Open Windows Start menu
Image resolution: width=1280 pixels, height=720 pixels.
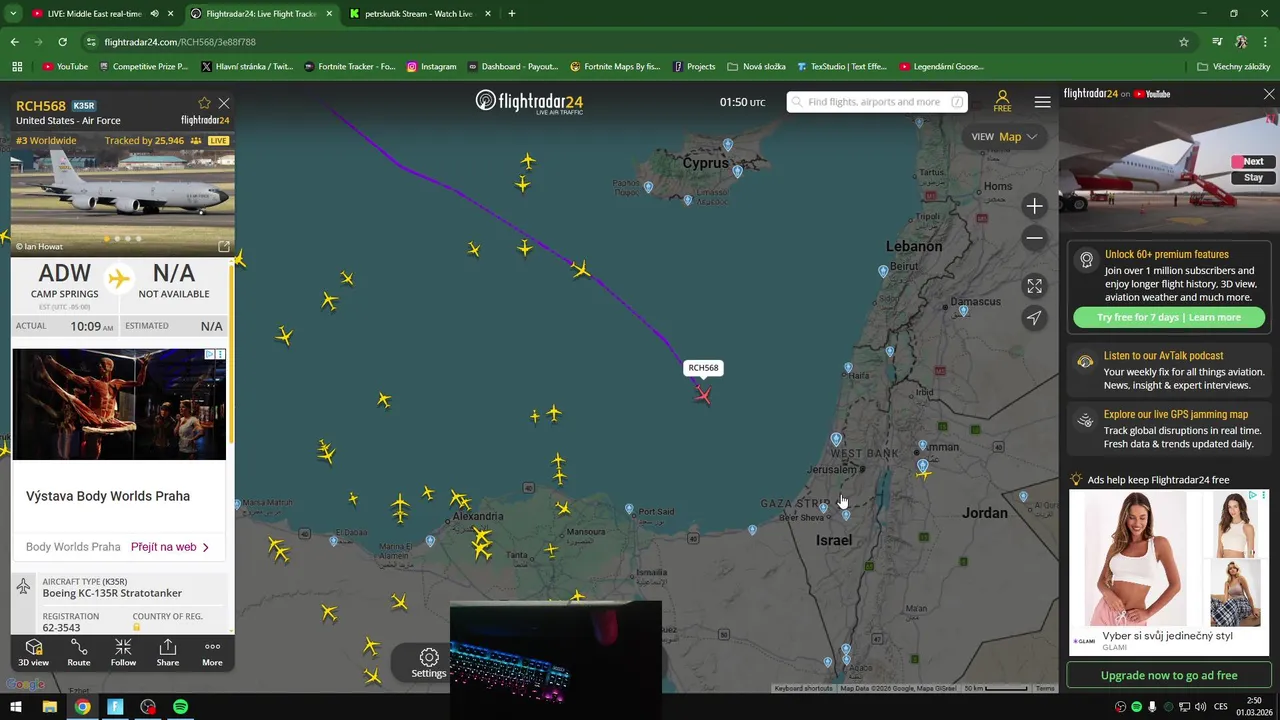click(16, 707)
